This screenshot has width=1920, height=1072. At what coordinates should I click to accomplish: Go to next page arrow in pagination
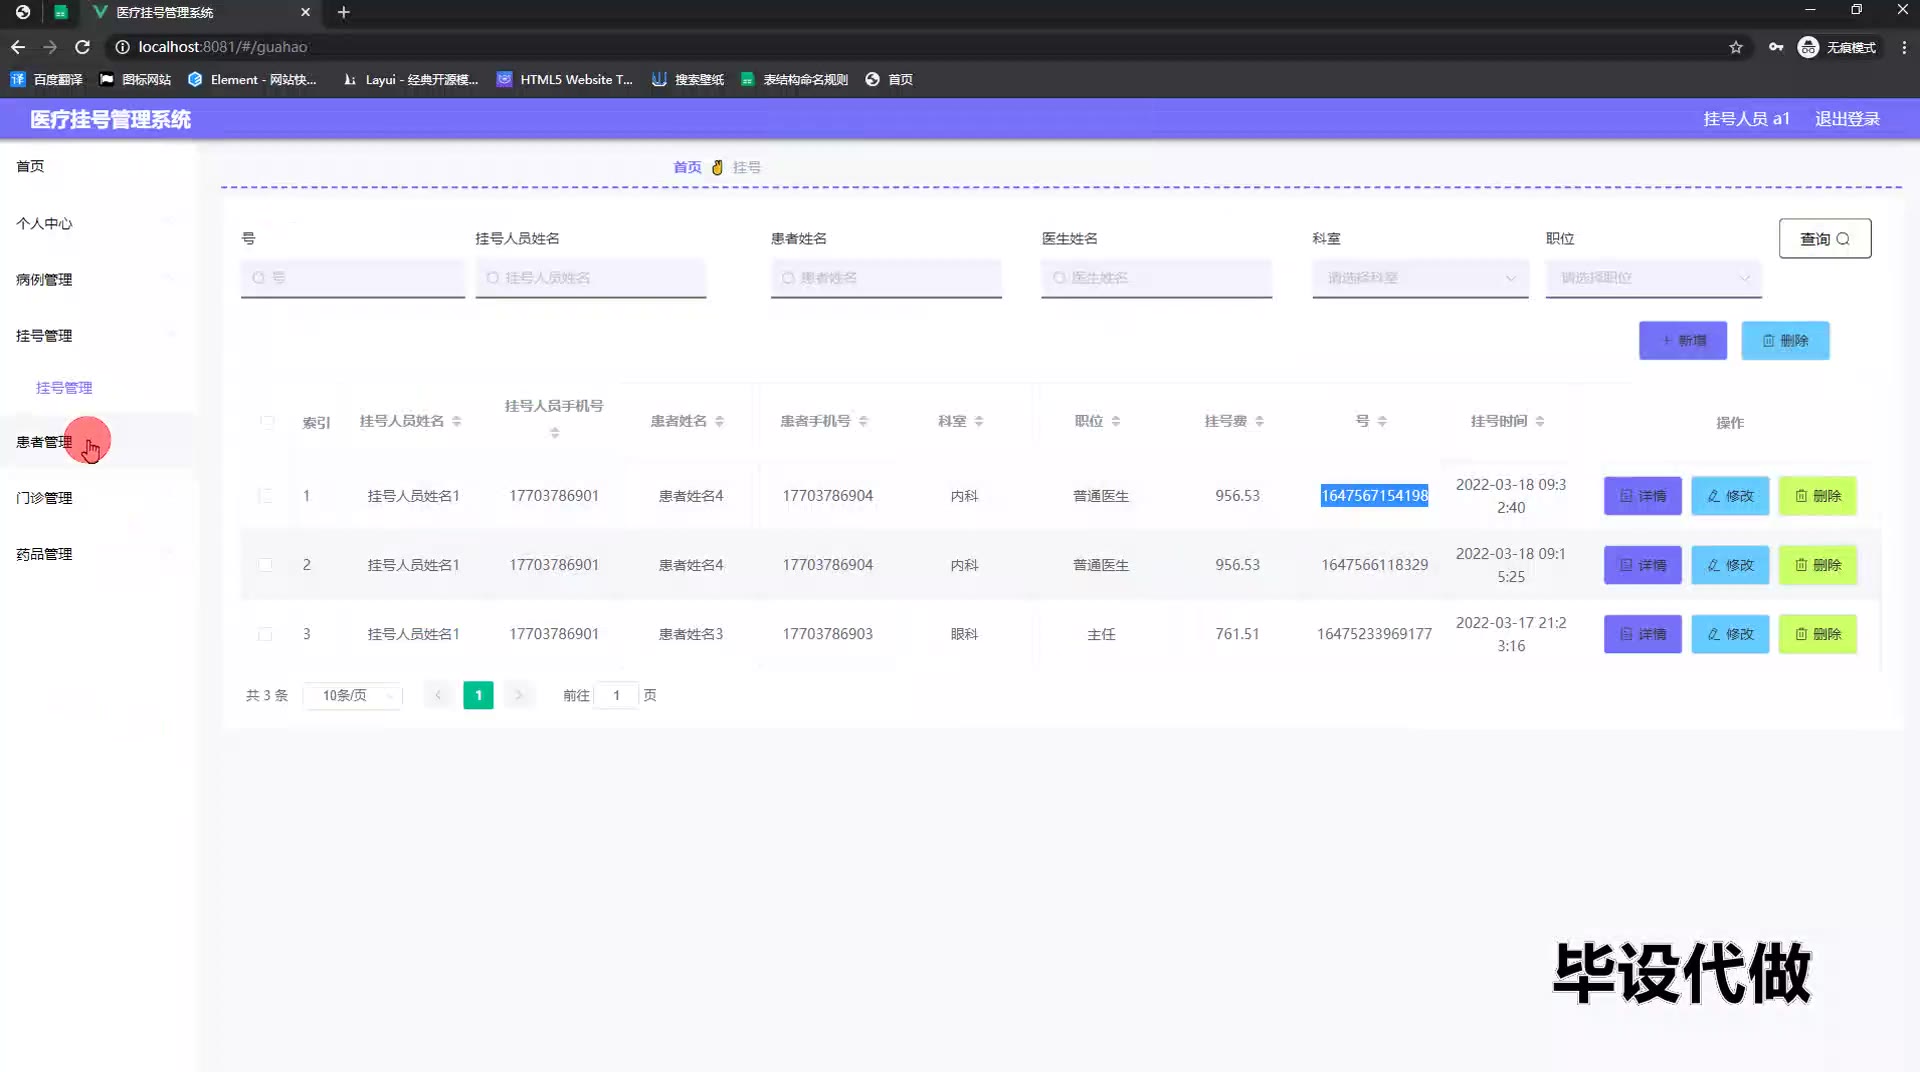pyautogui.click(x=518, y=695)
